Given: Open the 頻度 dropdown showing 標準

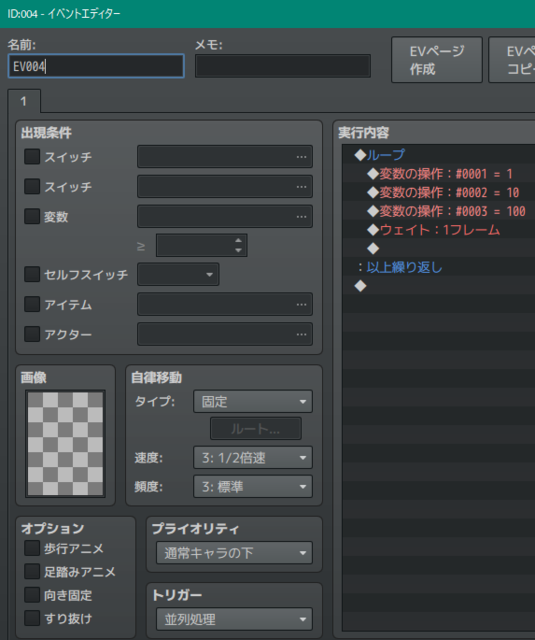Looking at the screenshot, I should pos(253,487).
